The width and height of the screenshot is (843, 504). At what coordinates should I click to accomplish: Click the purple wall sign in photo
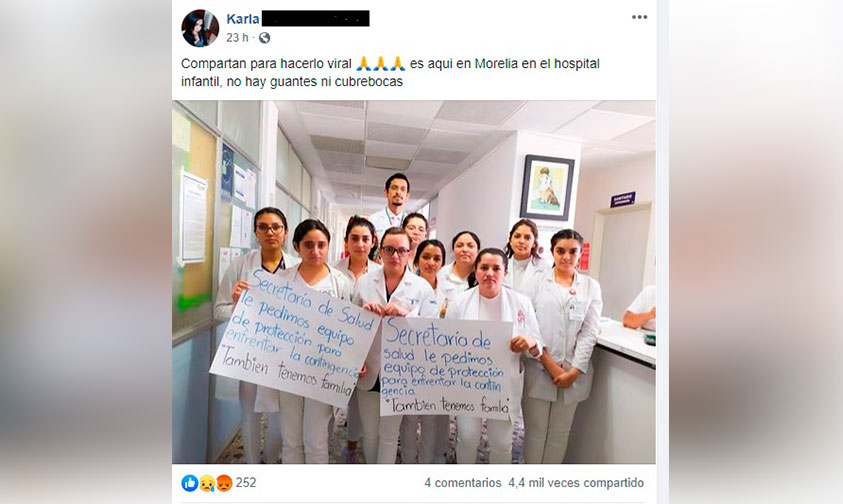click(623, 199)
